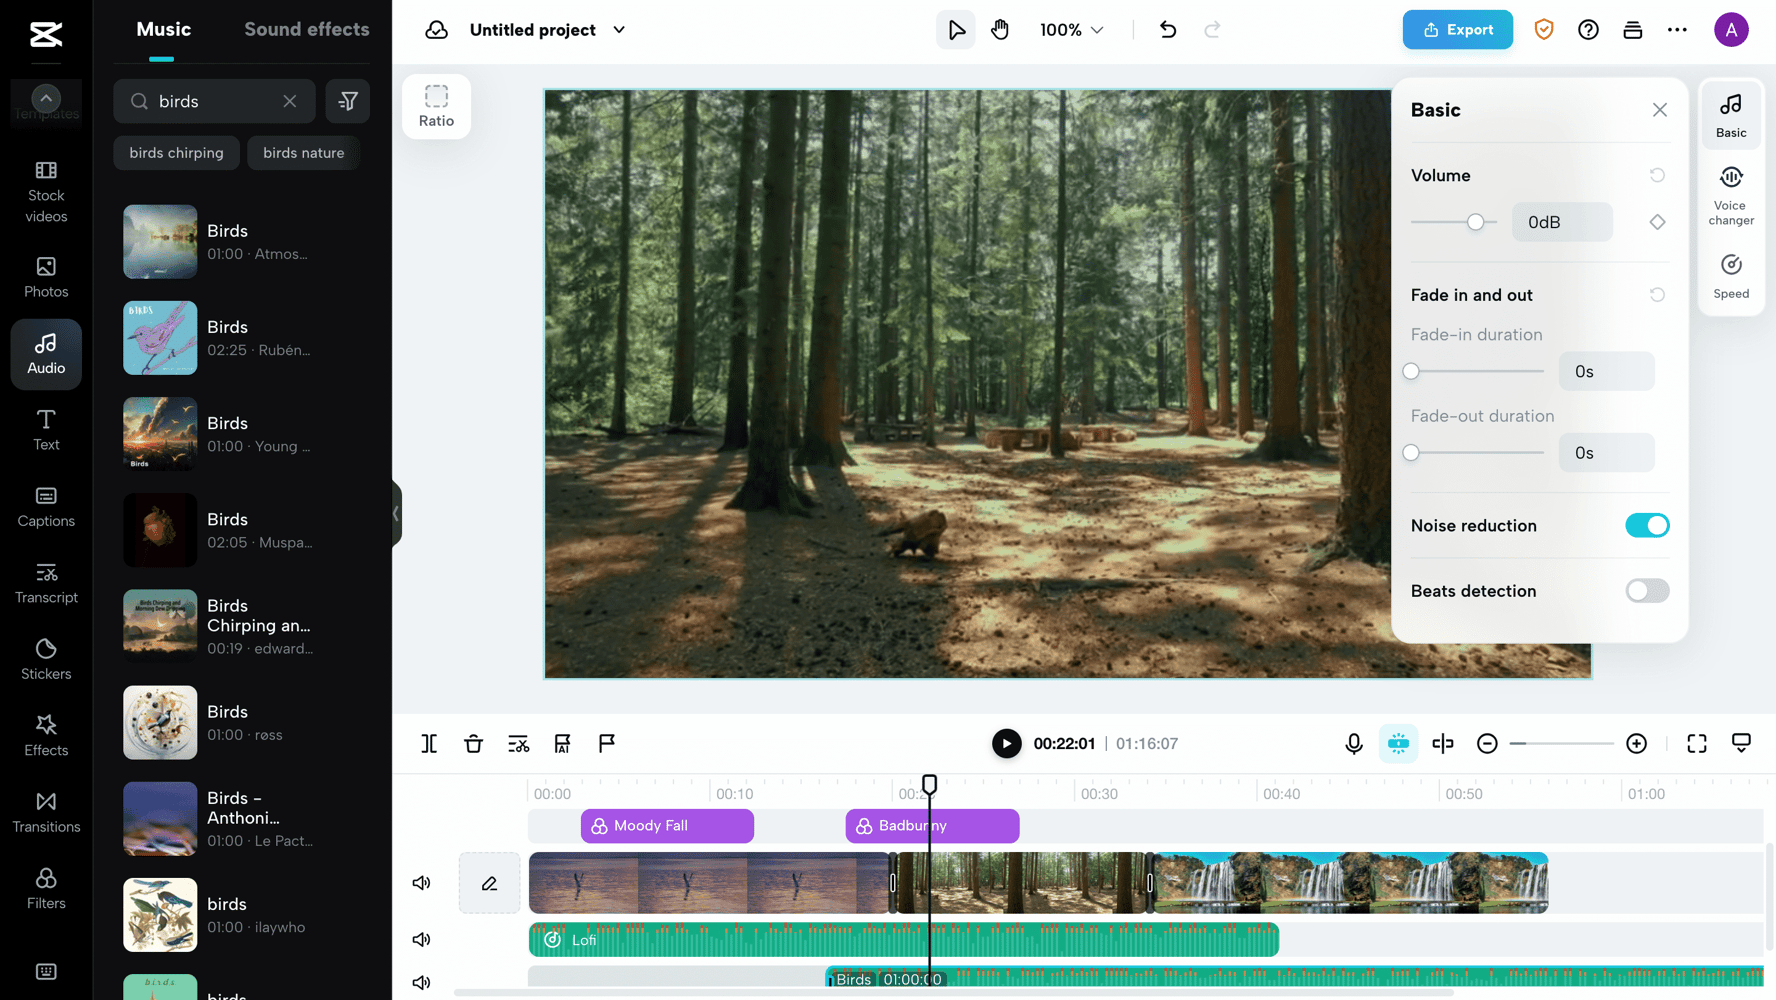Click the Export button

(1457, 29)
